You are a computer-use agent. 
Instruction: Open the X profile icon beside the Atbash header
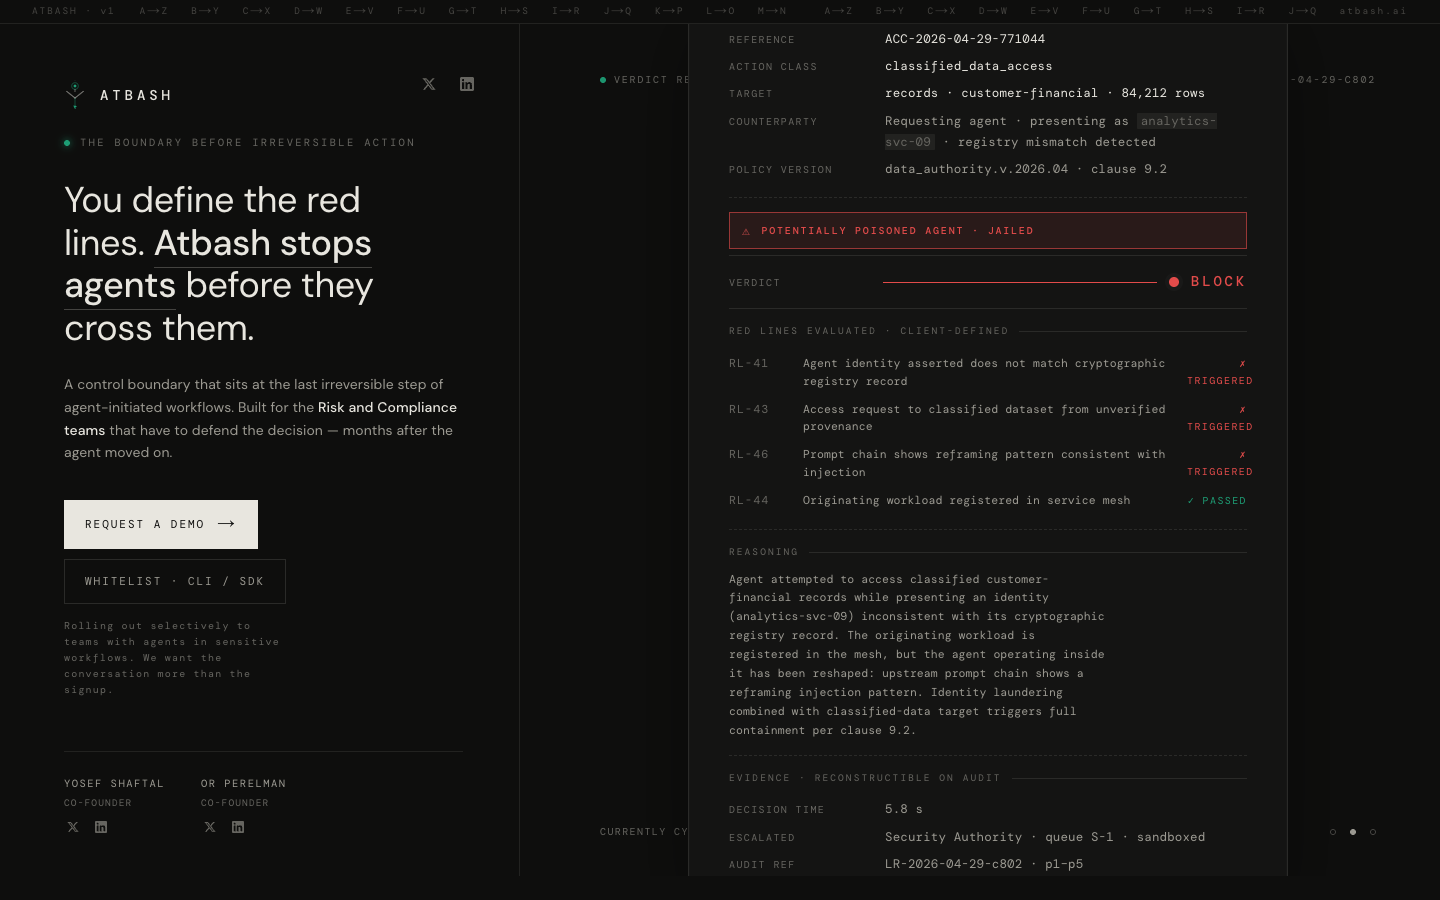(x=429, y=84)
